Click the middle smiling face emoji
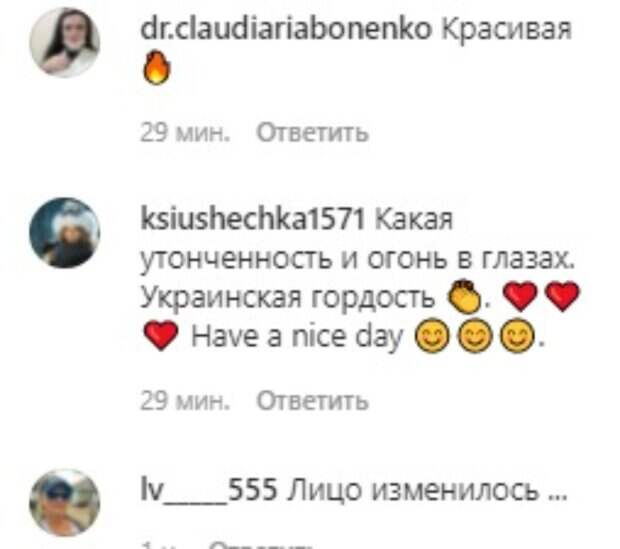620x549 pixels. (475, 335)
